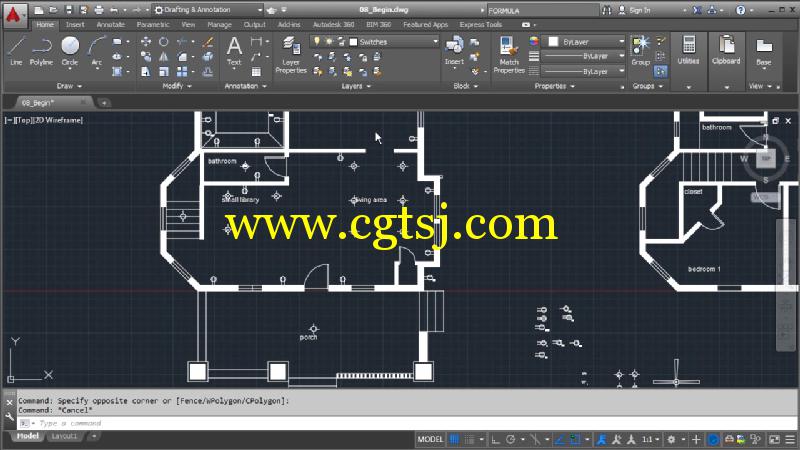This screenshot has width=800, height=450.
Task: Click the layer color swatch beside Switches
Action: point(354,42)
